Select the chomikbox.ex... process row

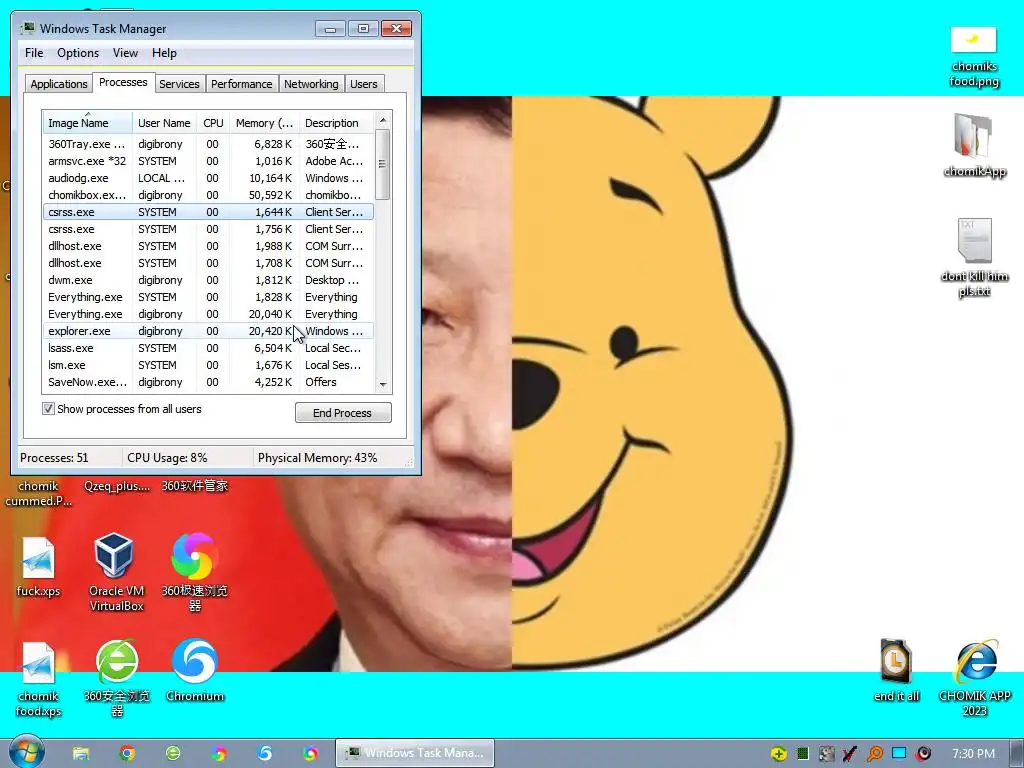pos(208,195)
